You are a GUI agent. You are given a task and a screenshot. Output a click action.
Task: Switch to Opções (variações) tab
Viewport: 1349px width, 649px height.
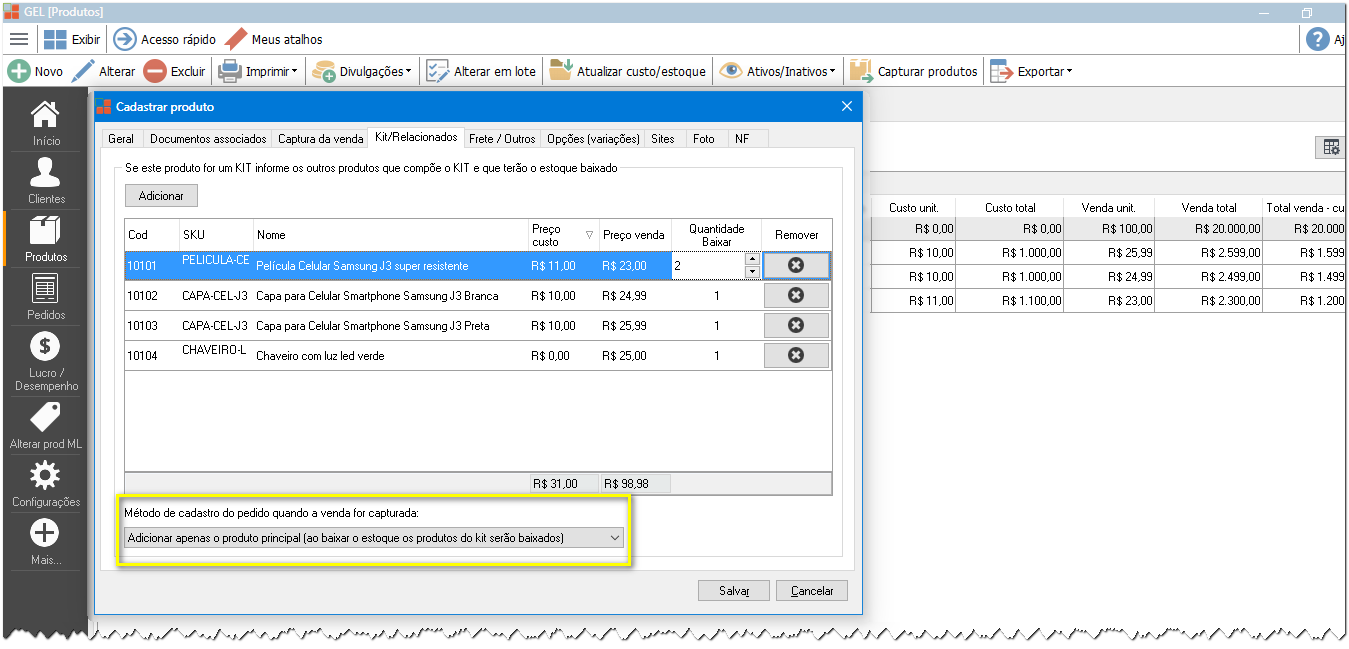pos(593,139)
